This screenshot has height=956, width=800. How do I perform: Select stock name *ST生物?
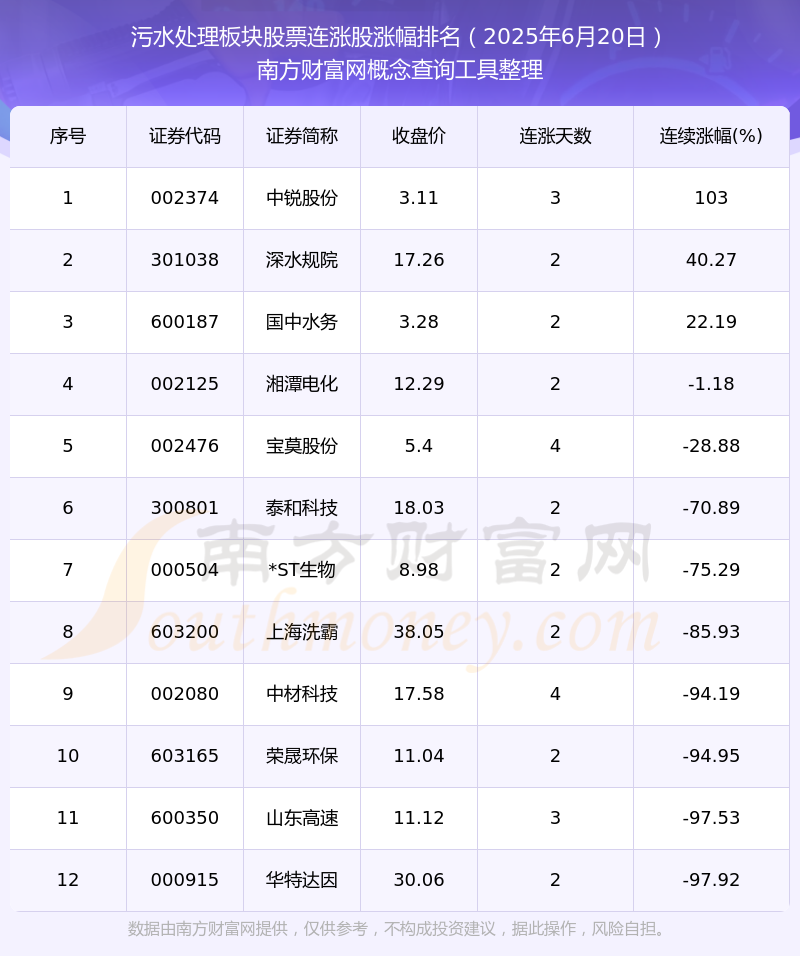click(302, 570)
